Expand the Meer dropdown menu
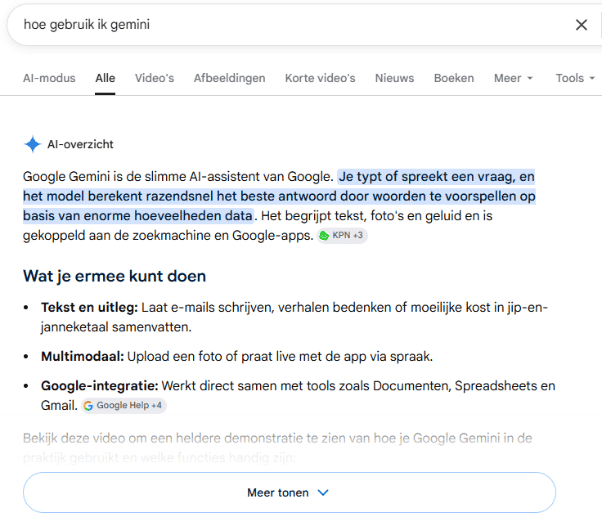 coord(513,78)
